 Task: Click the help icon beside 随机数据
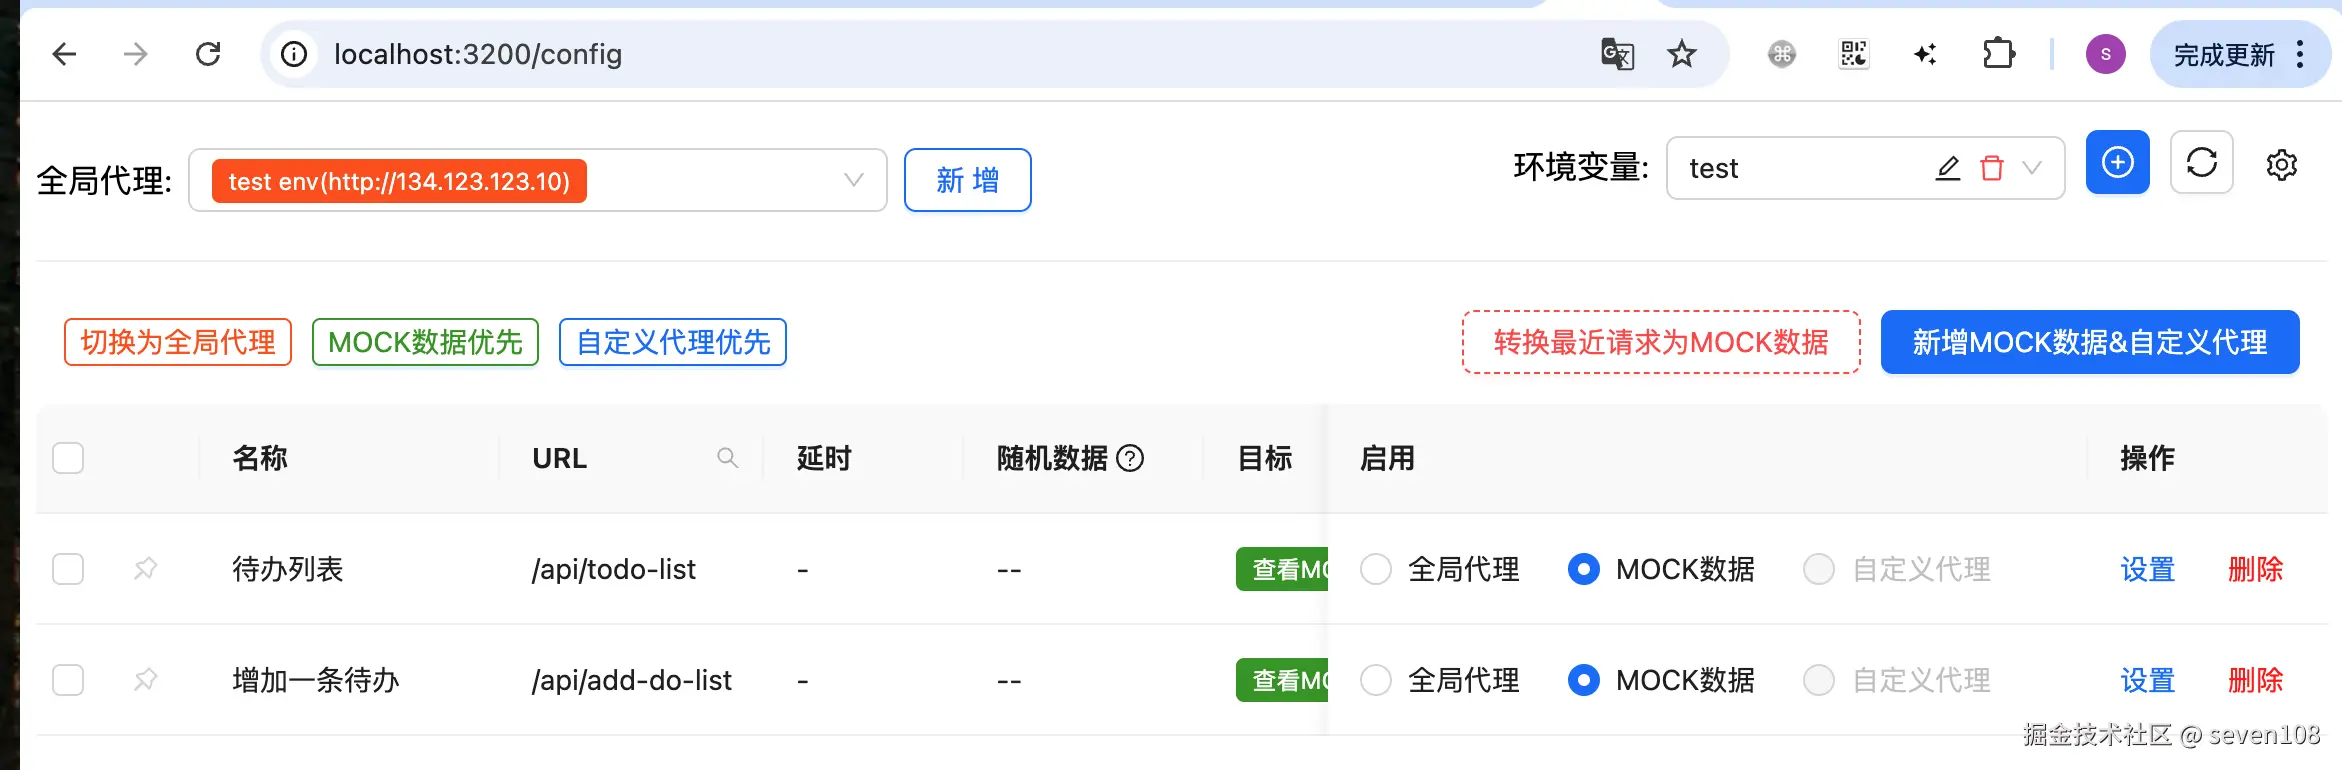(x=1130, y=458)
